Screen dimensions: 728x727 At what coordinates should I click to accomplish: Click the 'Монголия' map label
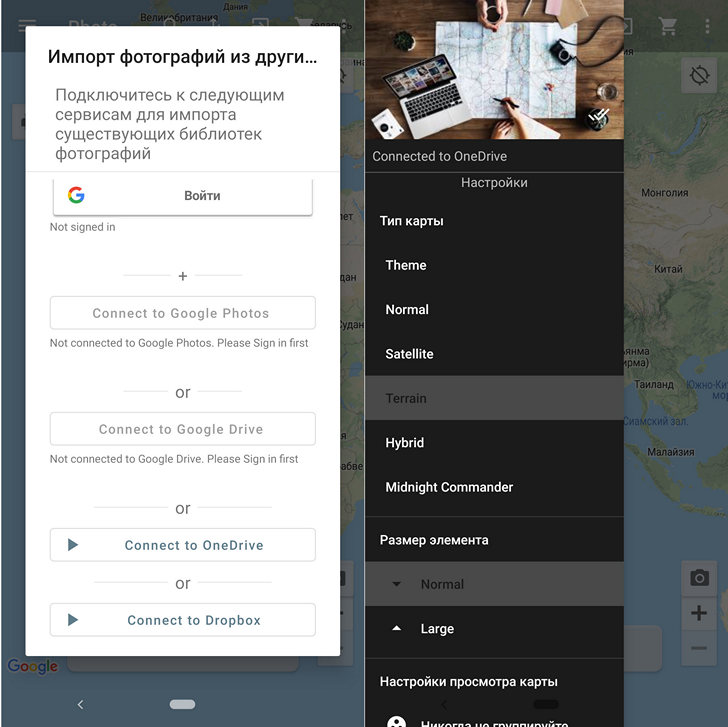click(664, 193)
